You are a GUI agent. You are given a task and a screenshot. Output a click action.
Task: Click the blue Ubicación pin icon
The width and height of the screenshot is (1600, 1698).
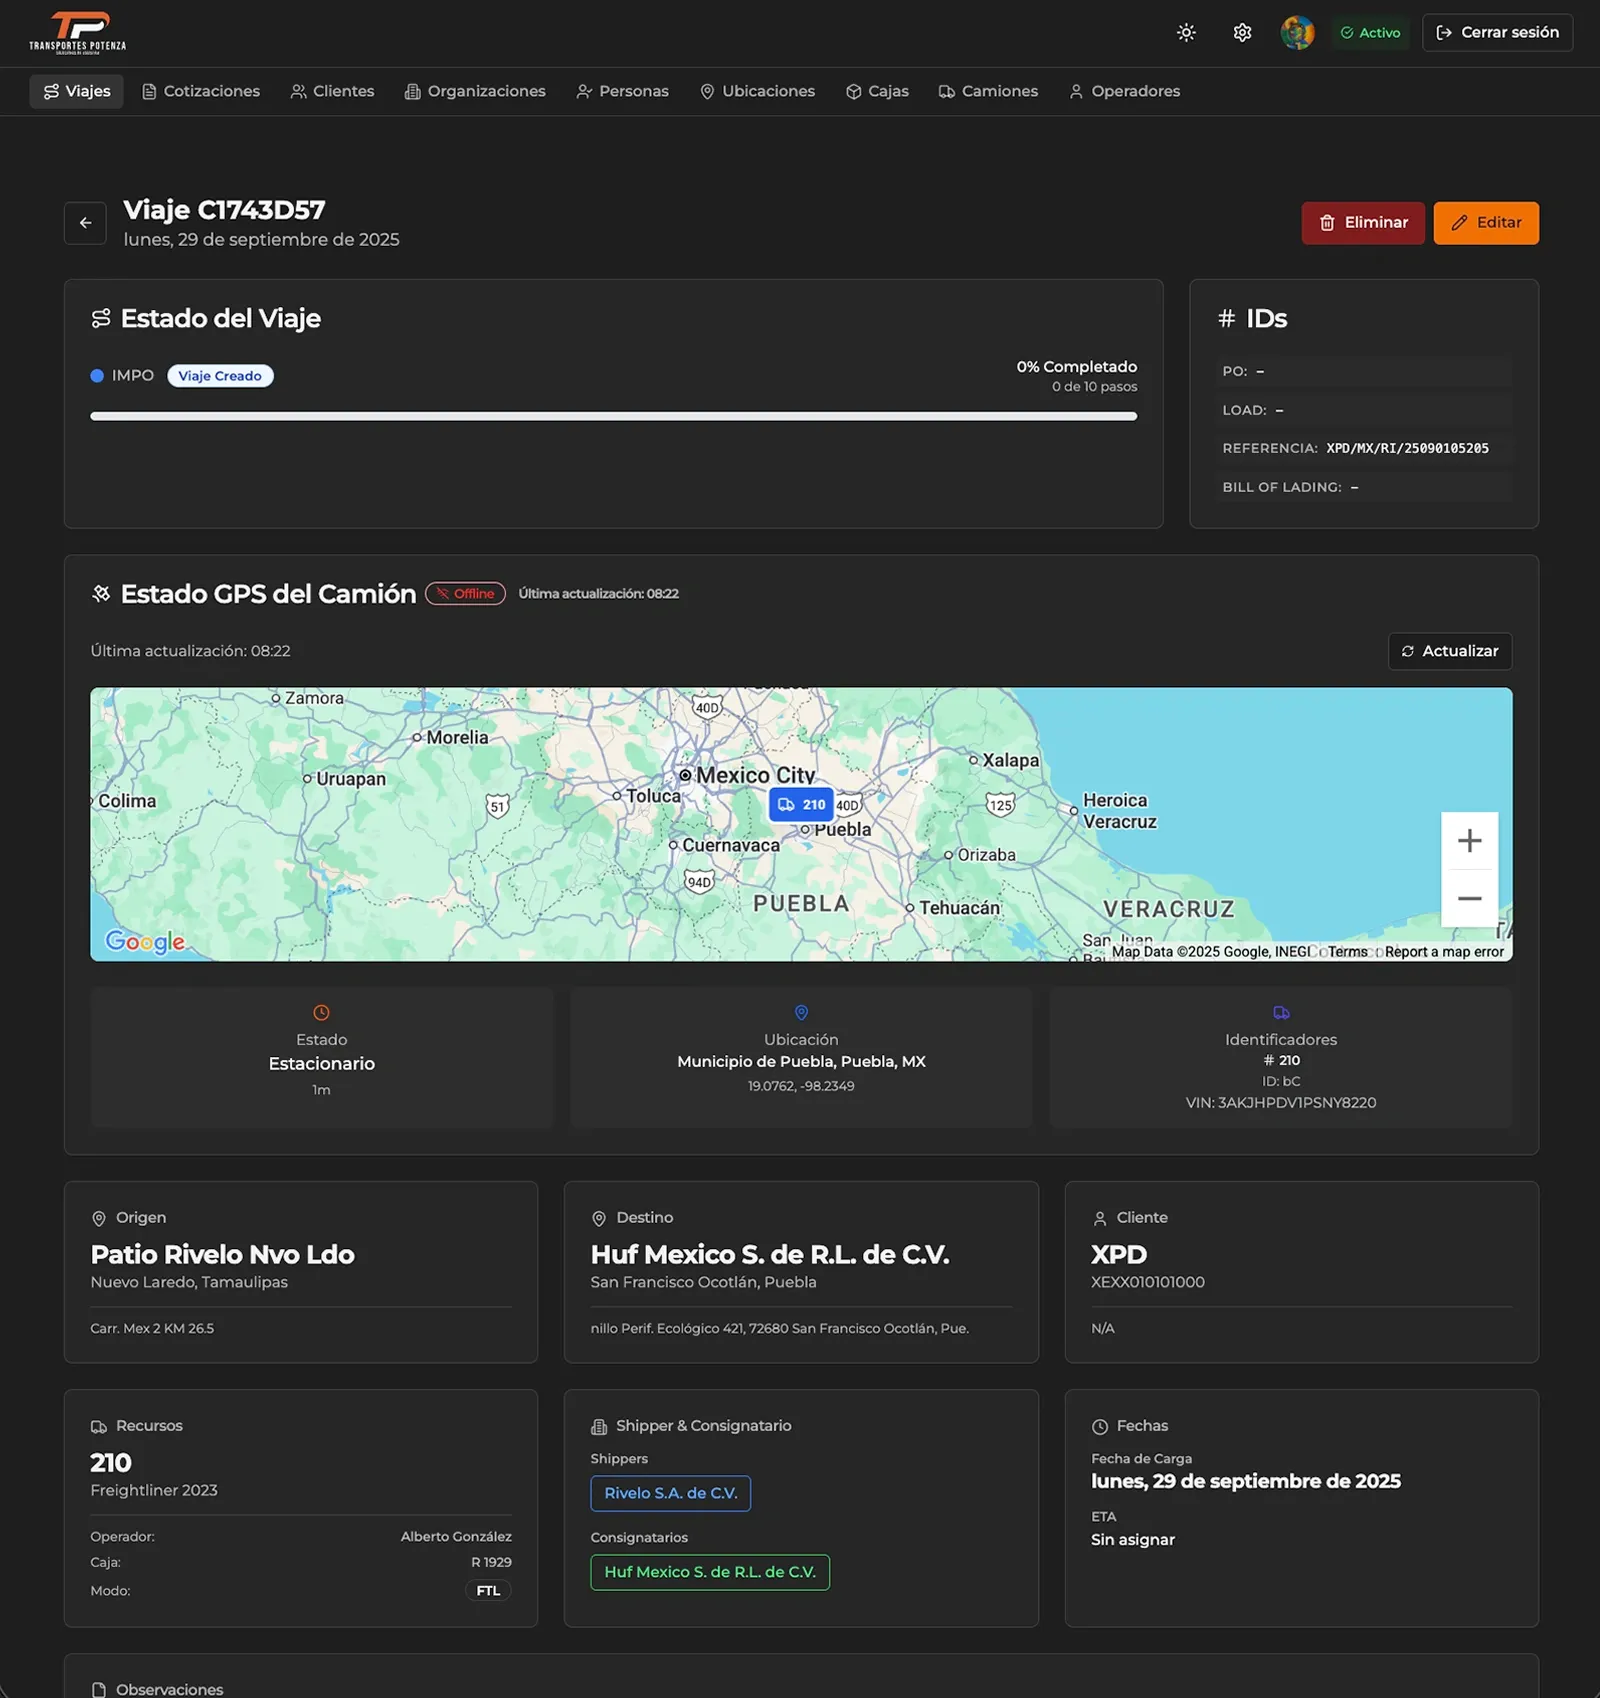click(801, 1013)
